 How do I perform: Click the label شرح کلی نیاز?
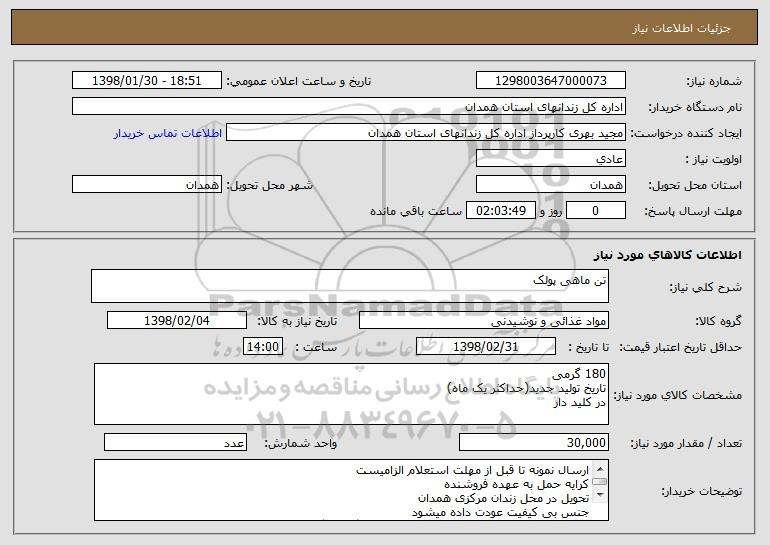click(706, 287)
